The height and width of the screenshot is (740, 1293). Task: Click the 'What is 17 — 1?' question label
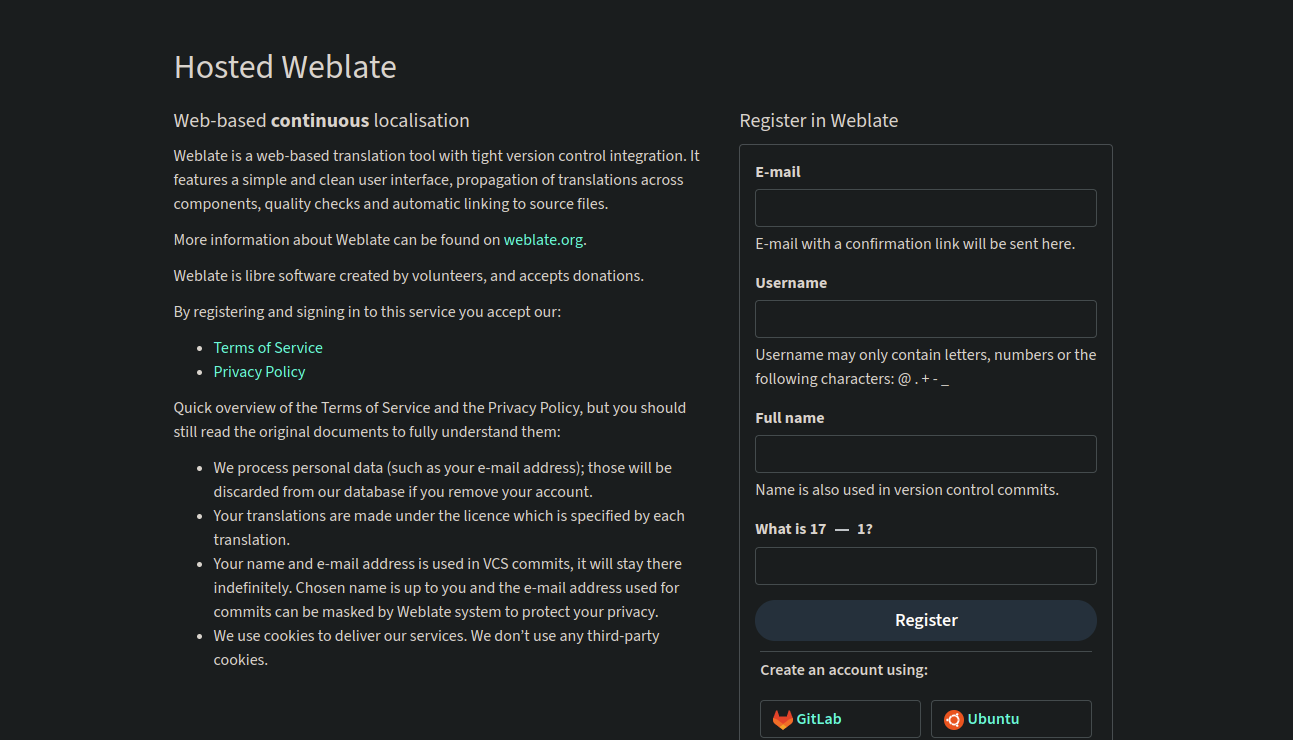(813, 529)
